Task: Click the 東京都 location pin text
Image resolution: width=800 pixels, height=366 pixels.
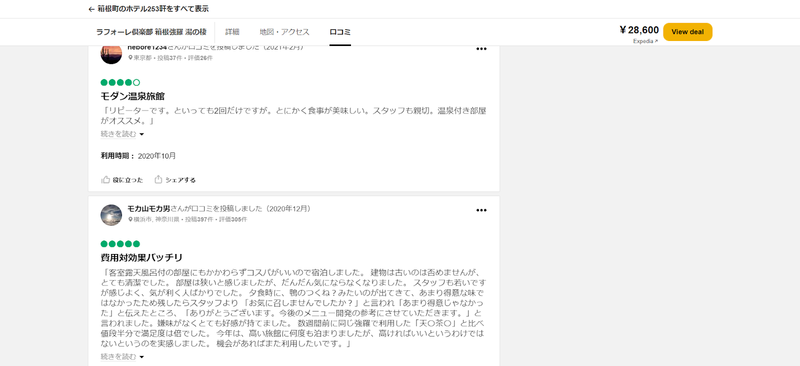Action: click(x=140, y=58)
